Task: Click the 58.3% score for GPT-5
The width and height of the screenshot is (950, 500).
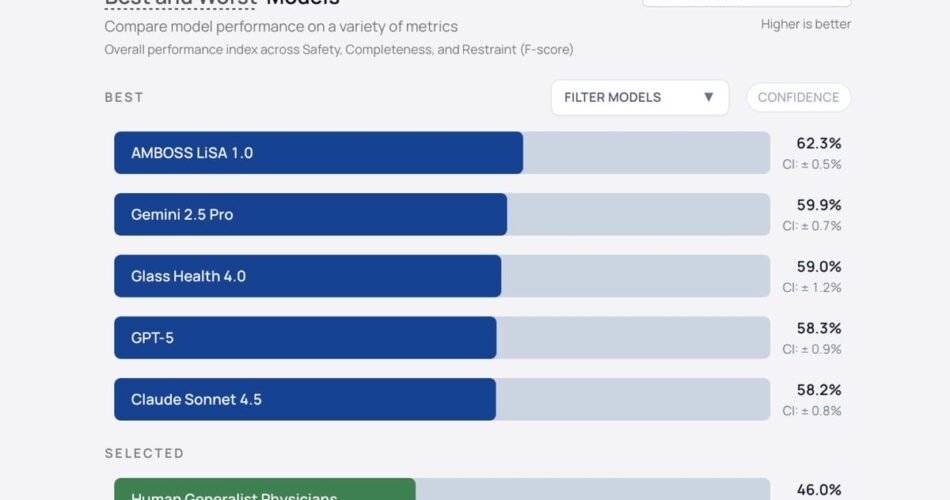Action: point(819,328)
